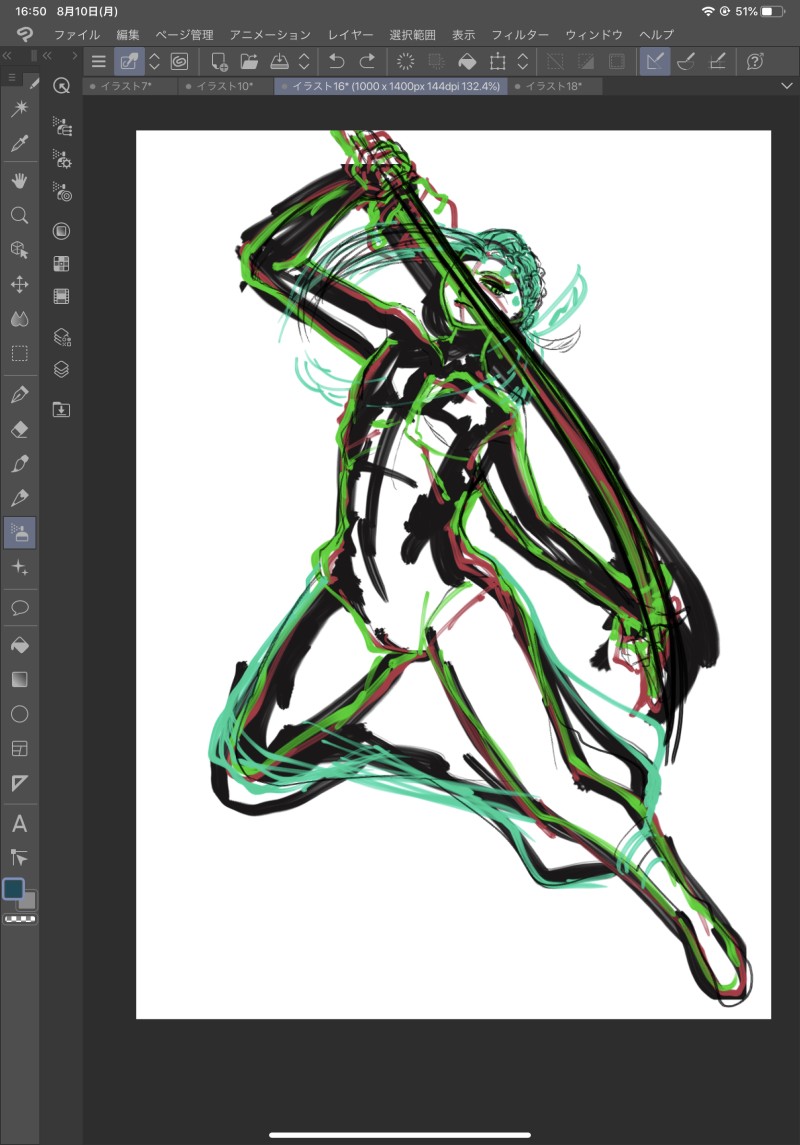Viewport: 800px width, 1145px height.
Task: Select the Pencil tool below the brush
Action: (x=20, y=498)
